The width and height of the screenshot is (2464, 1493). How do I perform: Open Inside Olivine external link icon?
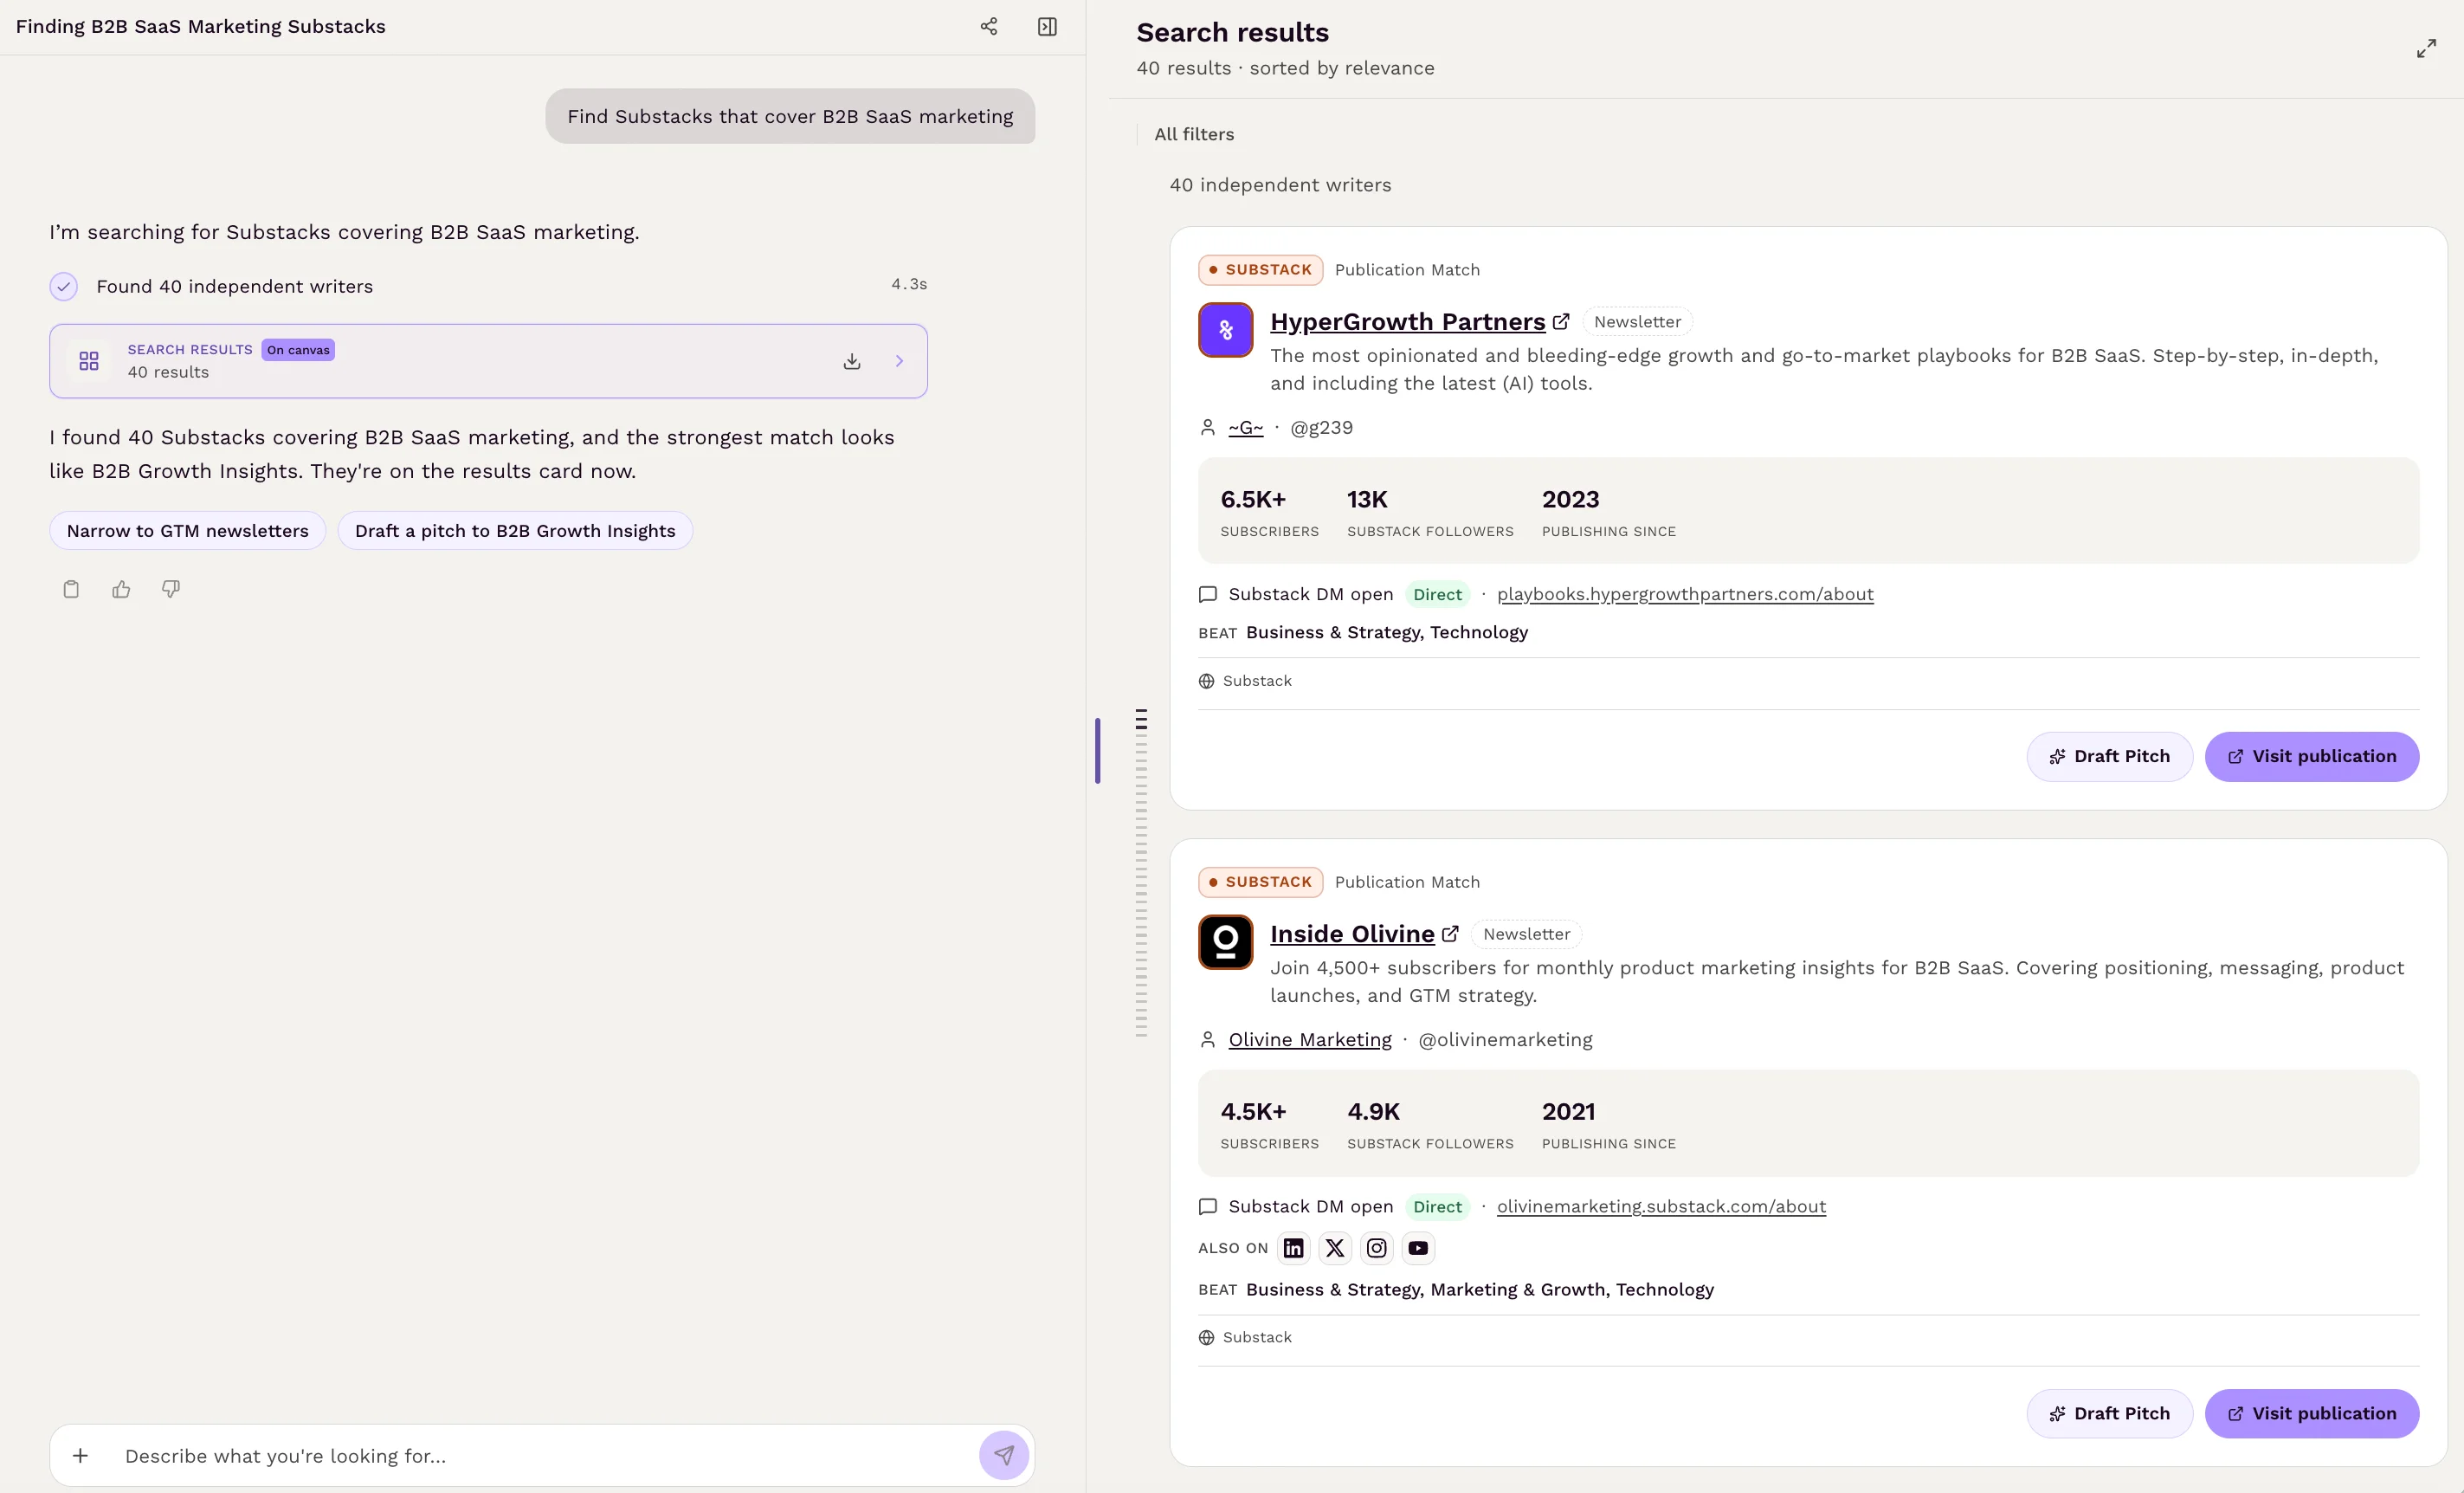pyautogui.click(x=1450, y=933)
